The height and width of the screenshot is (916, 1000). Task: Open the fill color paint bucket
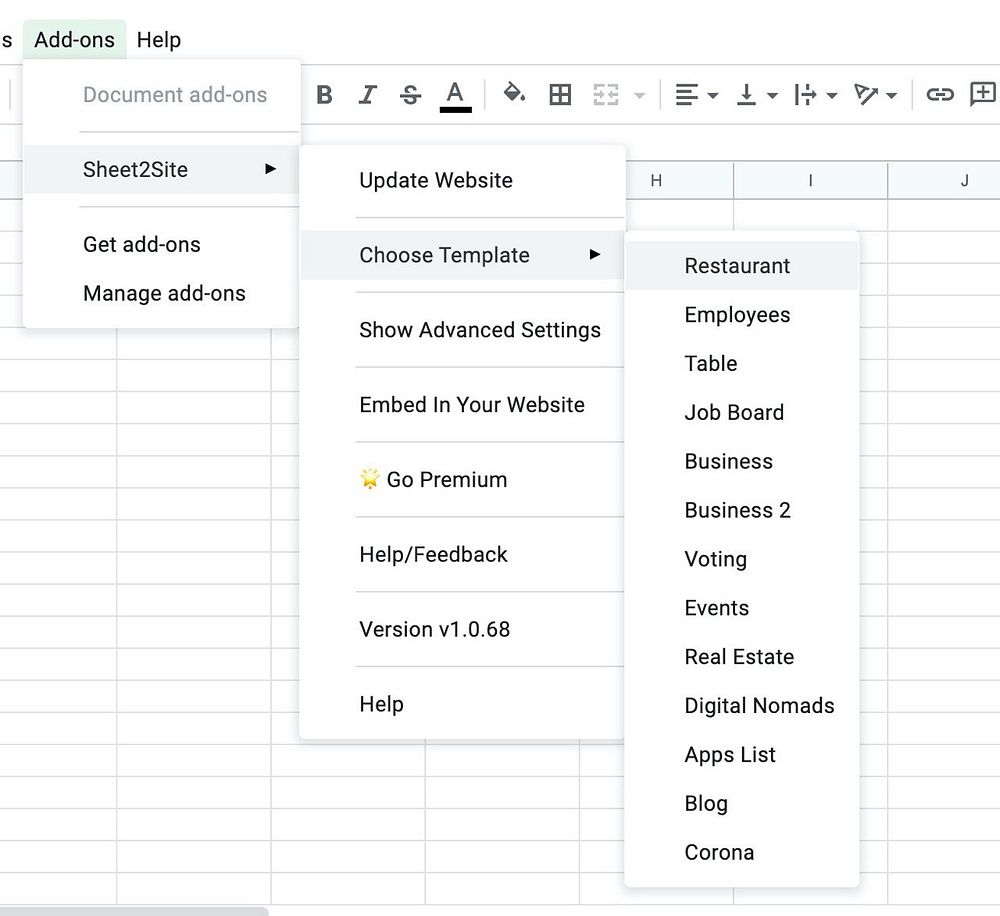click(x=514, y=93)
